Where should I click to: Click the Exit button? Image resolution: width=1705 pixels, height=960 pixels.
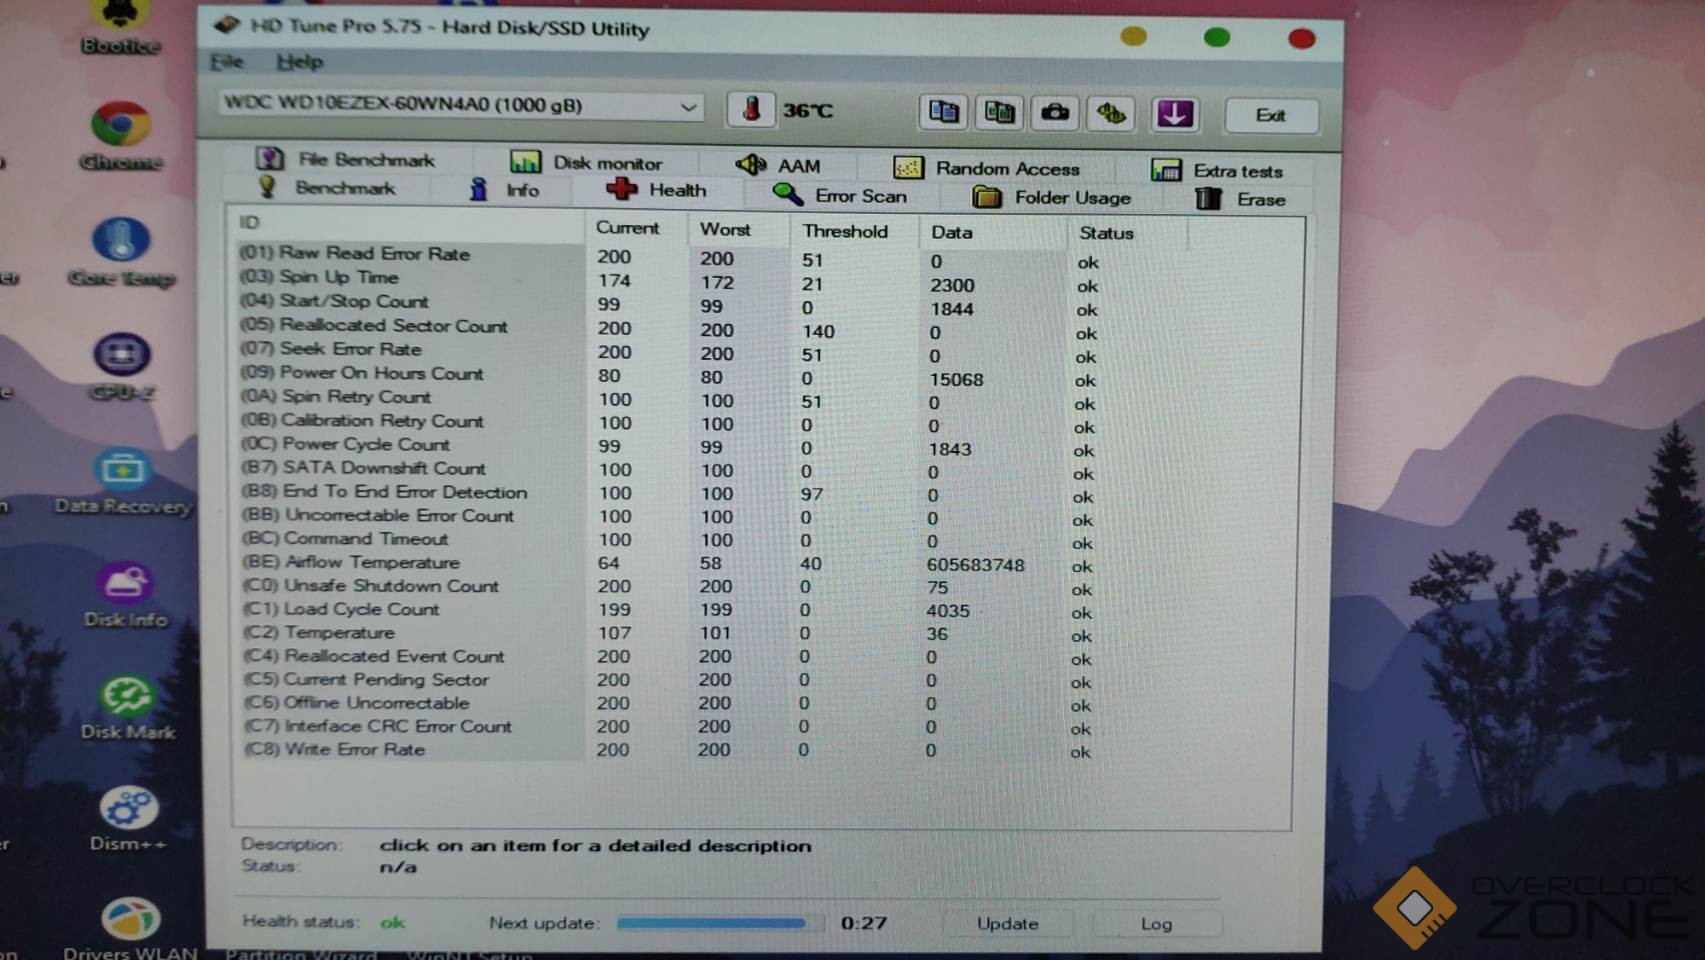[1271, 115]
